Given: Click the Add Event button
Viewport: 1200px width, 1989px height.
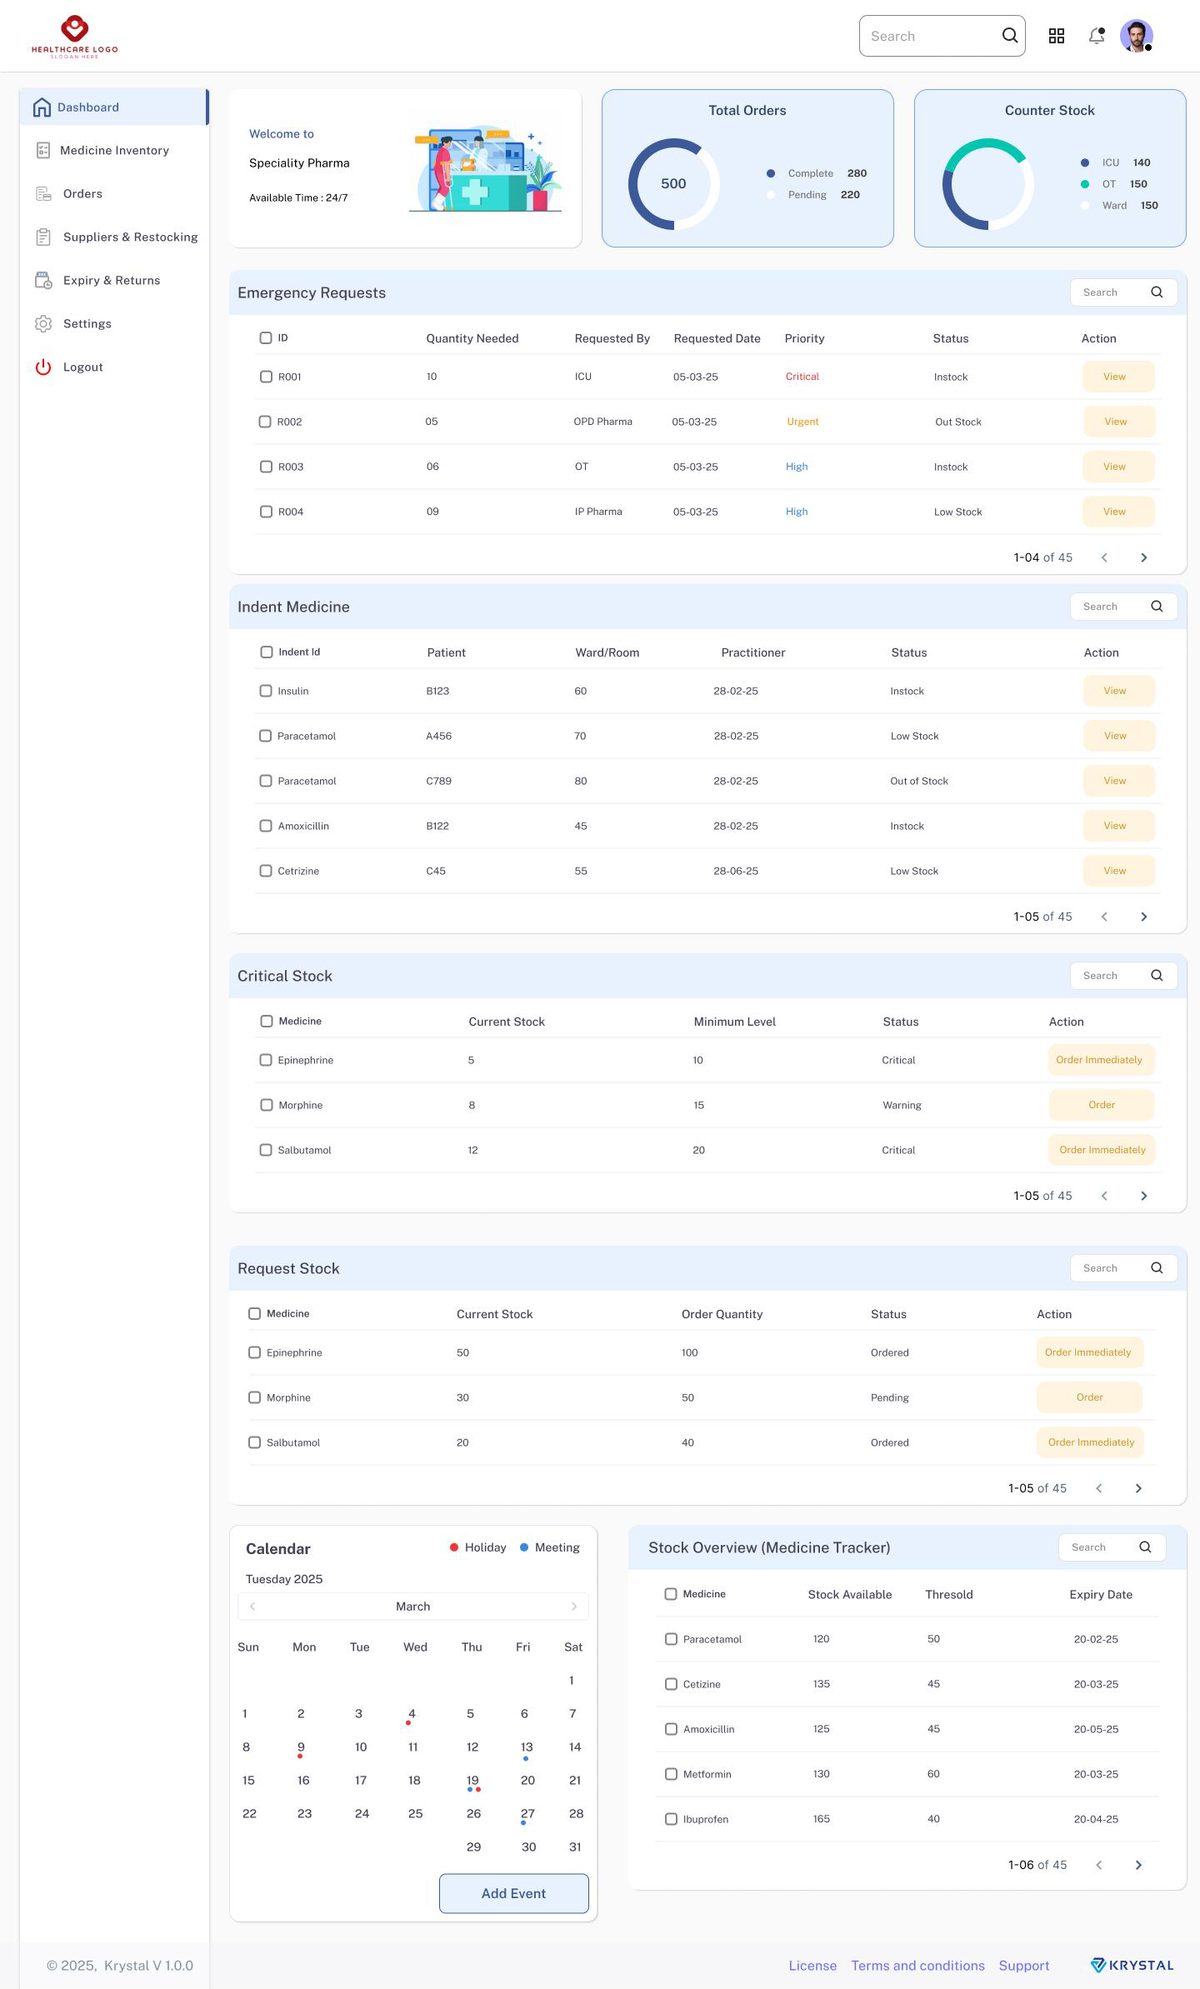Looking at the screenshot, I should [514, 1893].
